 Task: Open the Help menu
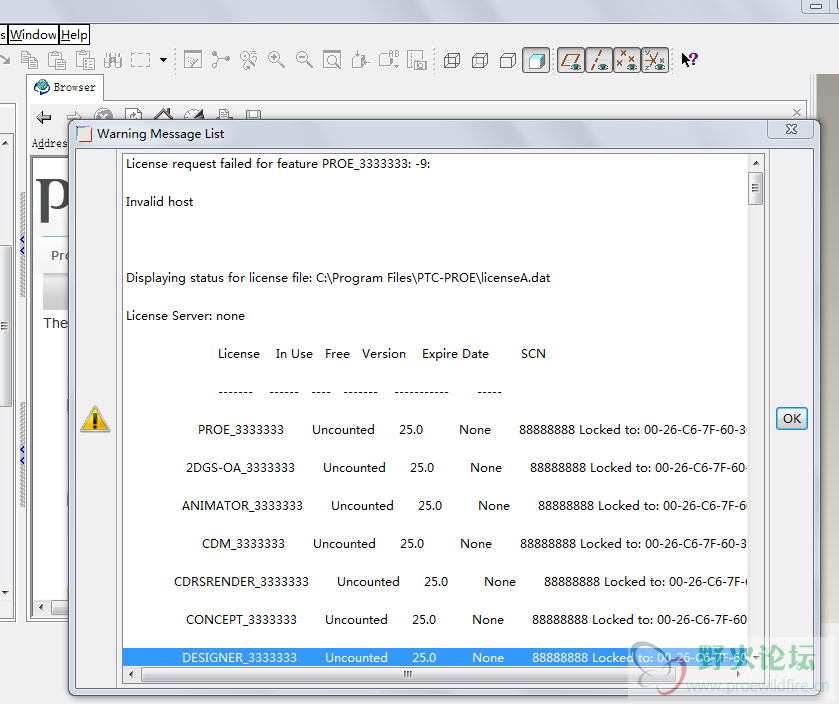[74, 35]
